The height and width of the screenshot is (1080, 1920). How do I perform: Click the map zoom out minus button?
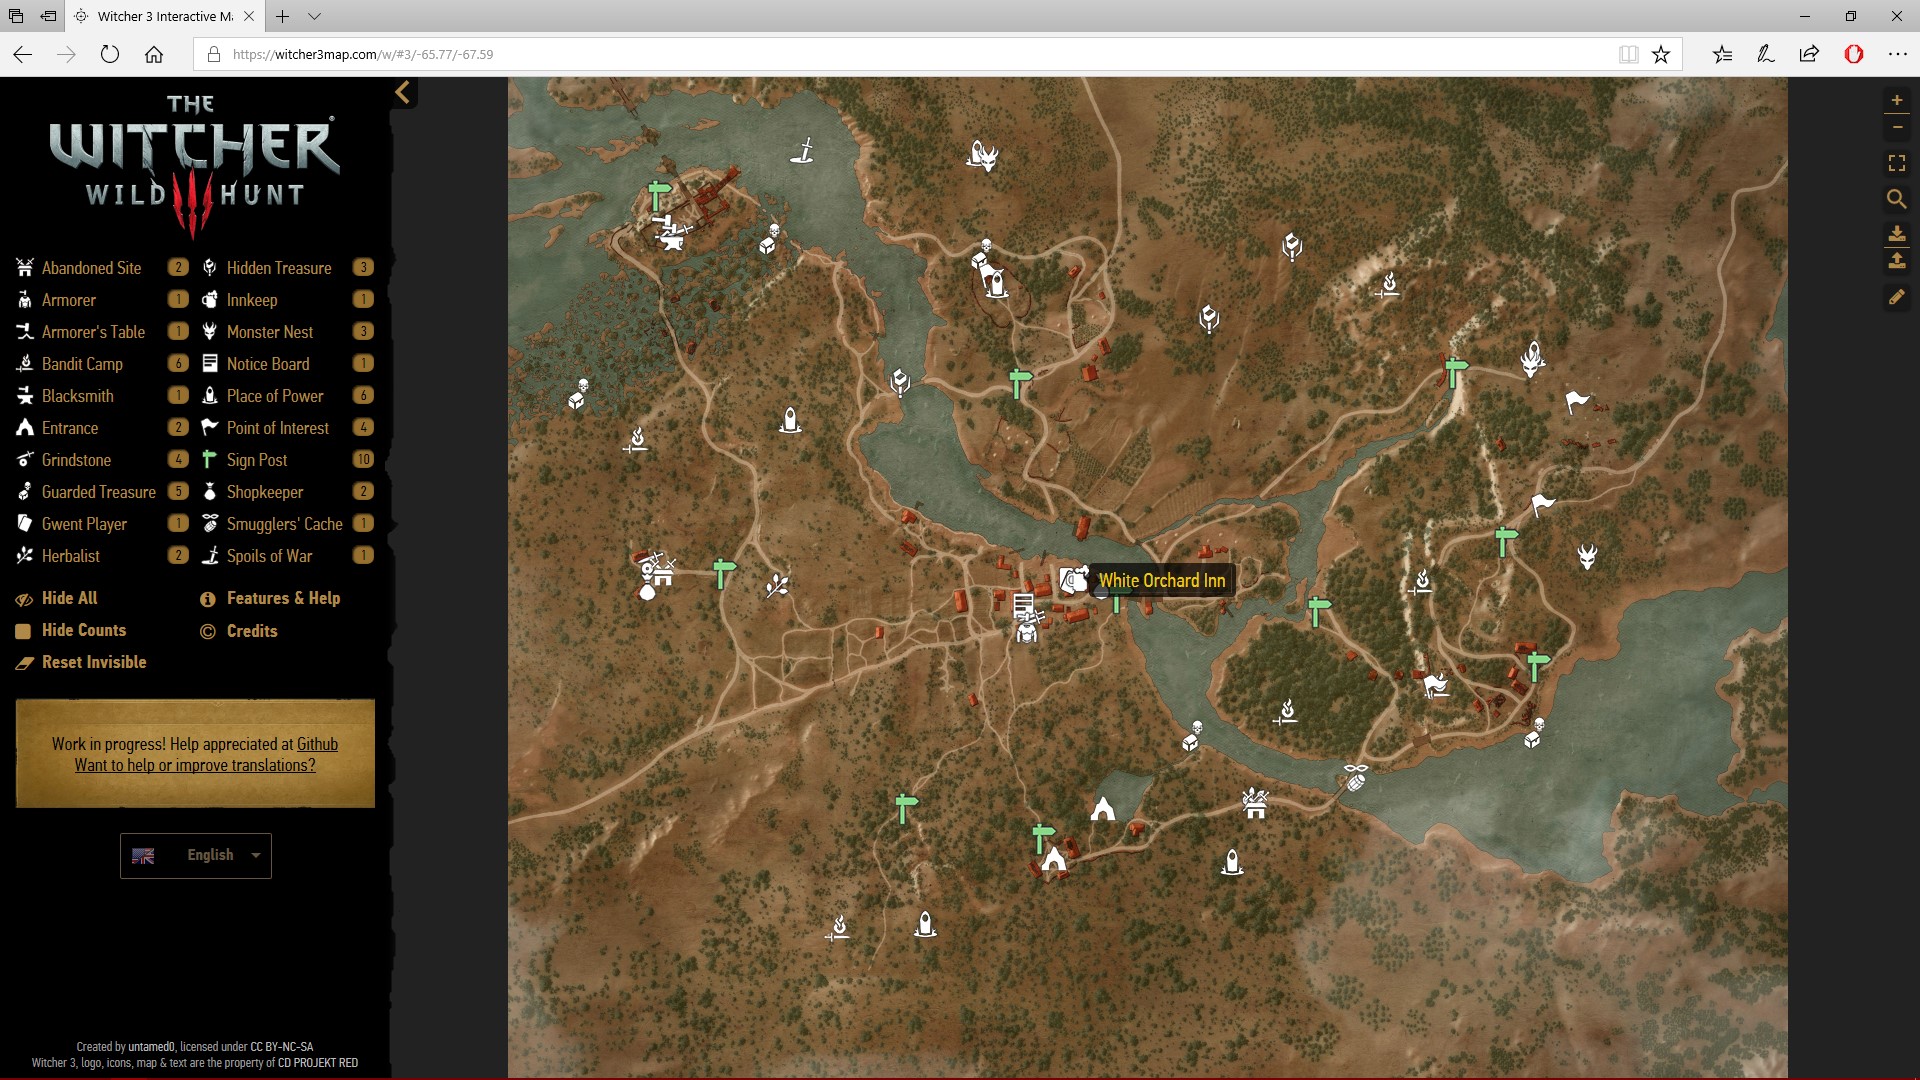click(1896, 128)
